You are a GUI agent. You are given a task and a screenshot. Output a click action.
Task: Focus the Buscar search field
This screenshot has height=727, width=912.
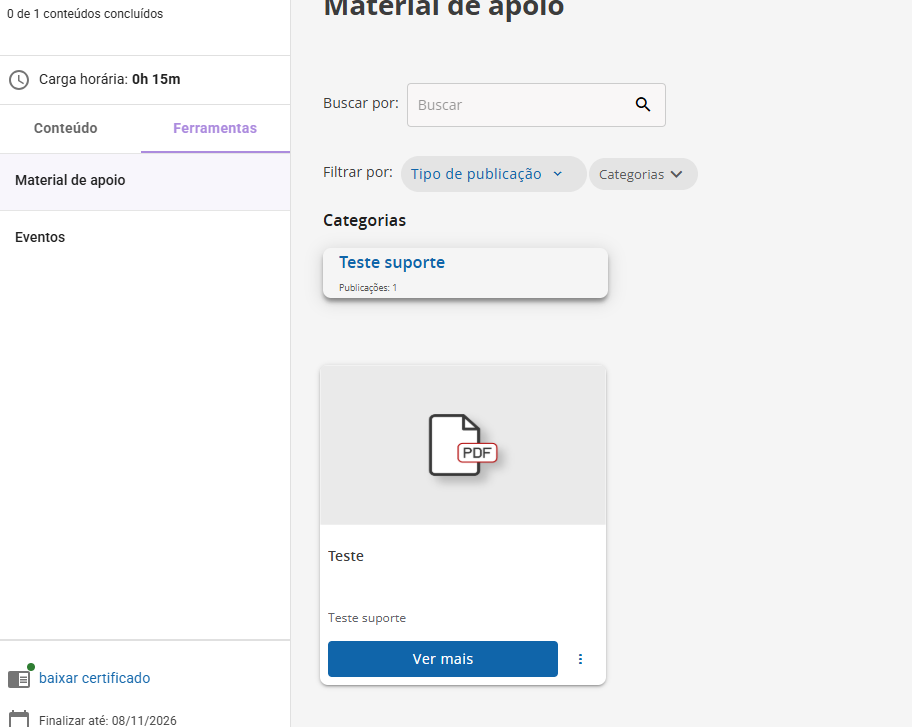[520, 105]
